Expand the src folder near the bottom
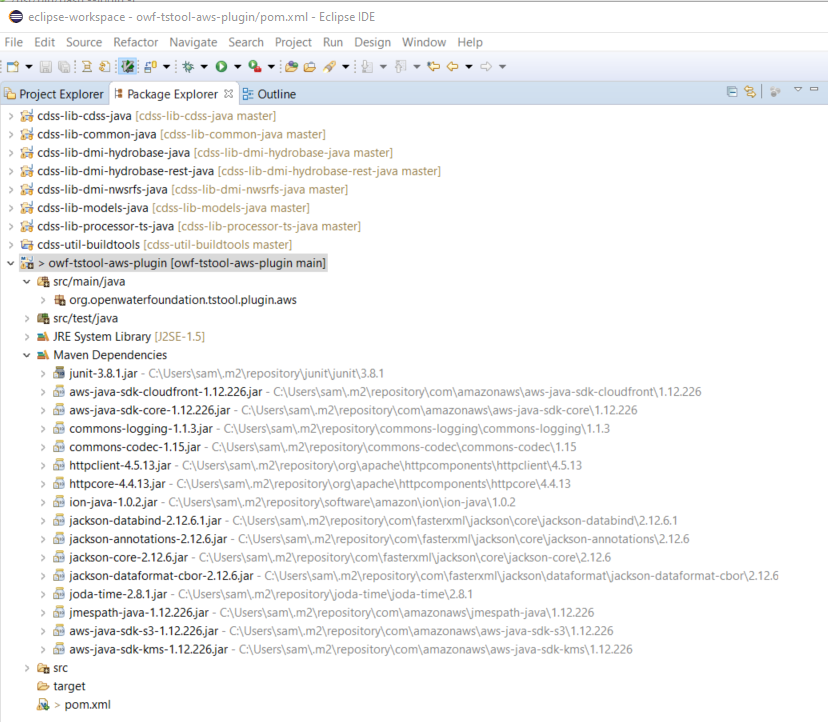The image size is (828, 722). click(27, 668)
